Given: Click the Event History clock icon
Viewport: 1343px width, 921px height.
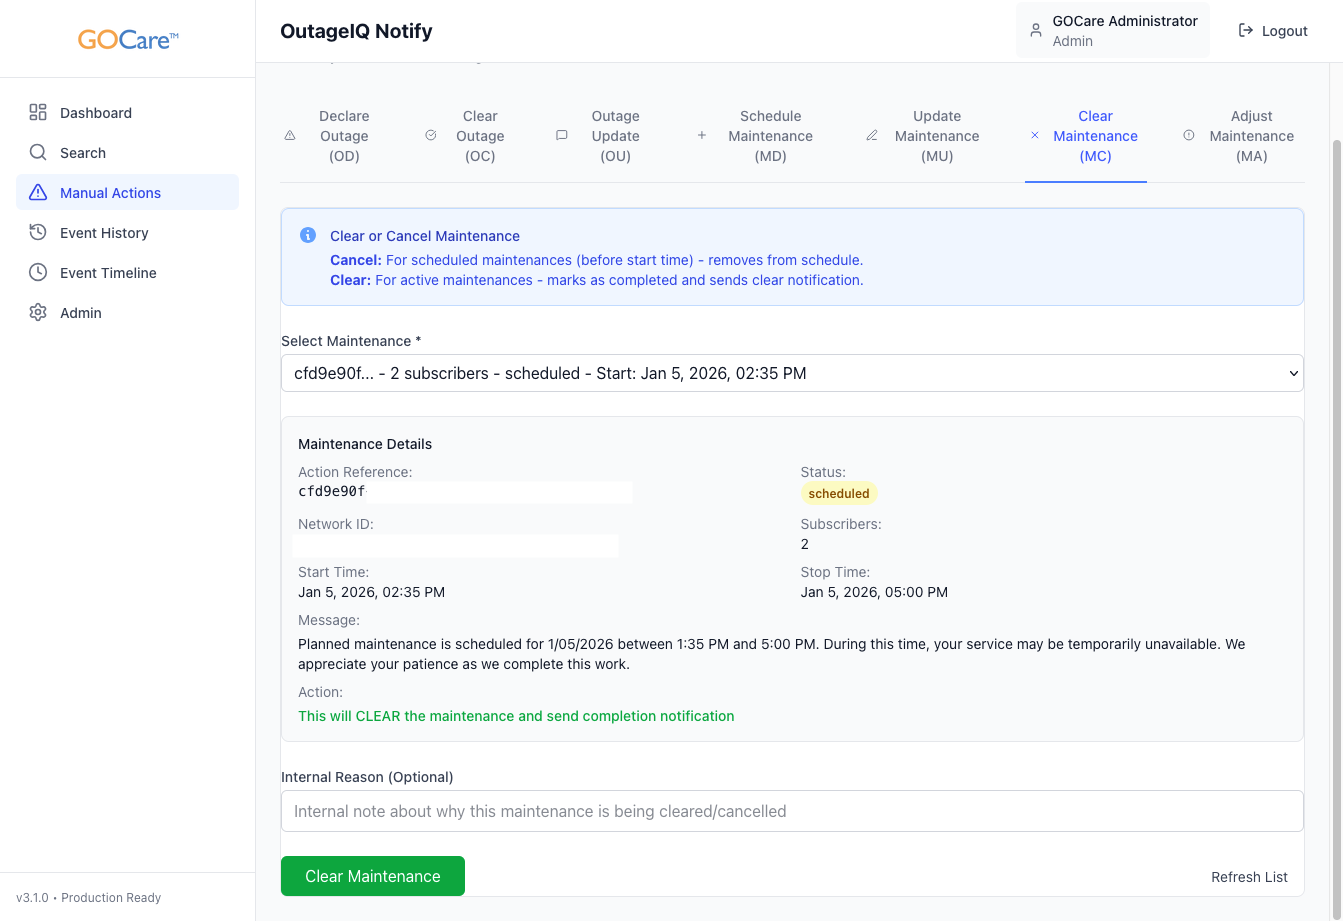Looking at the screenshot, I should click(38, 233).
